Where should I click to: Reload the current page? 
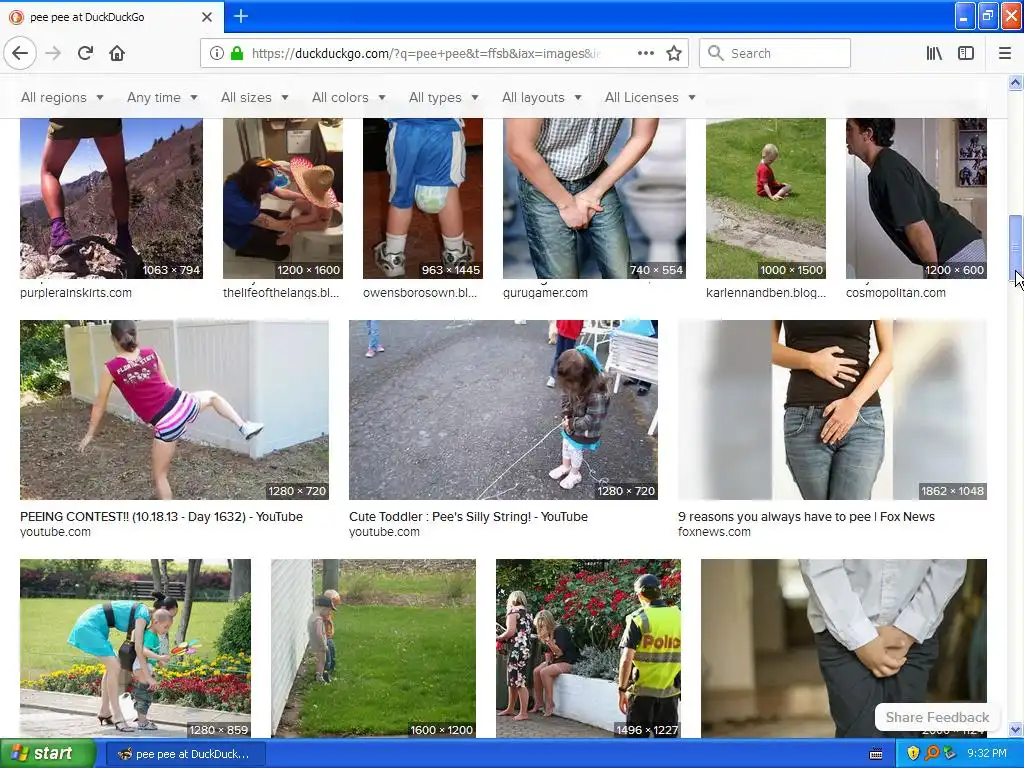85,53
